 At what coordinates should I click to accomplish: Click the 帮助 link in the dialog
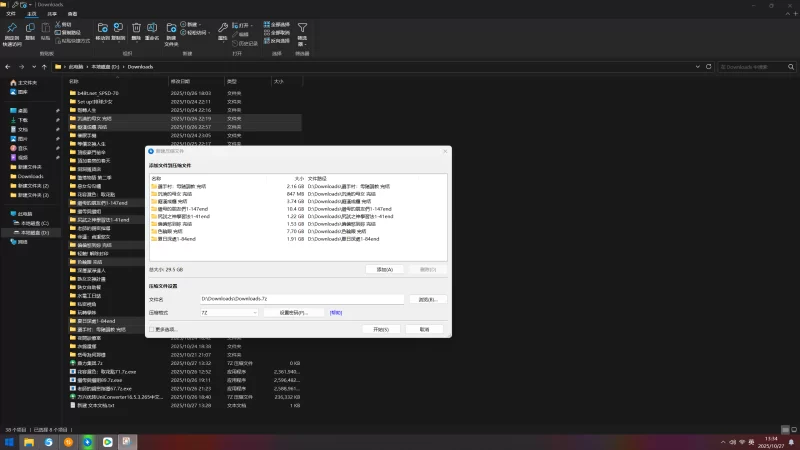click(336, 312)
